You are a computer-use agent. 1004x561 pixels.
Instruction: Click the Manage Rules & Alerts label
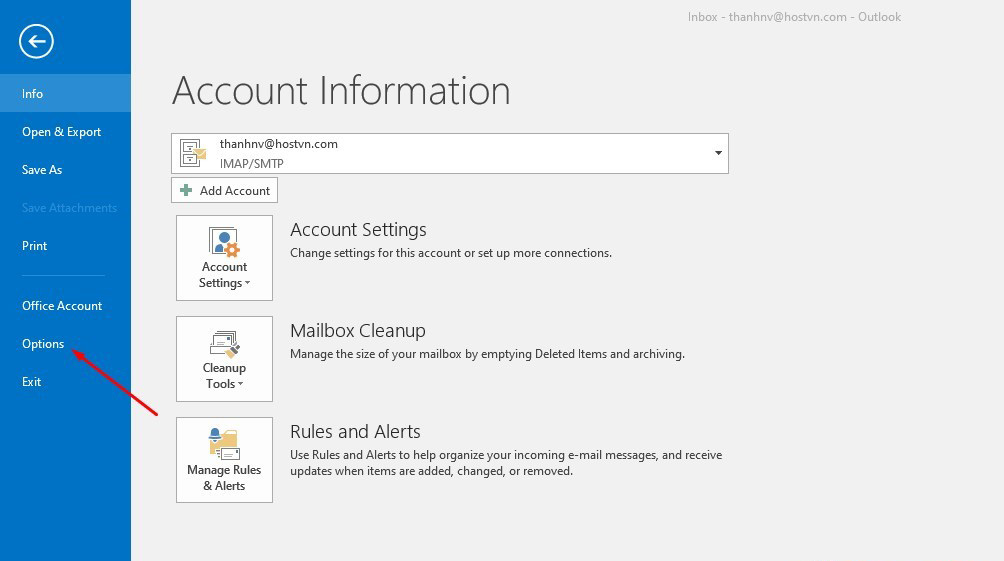[x=224, y=478]
